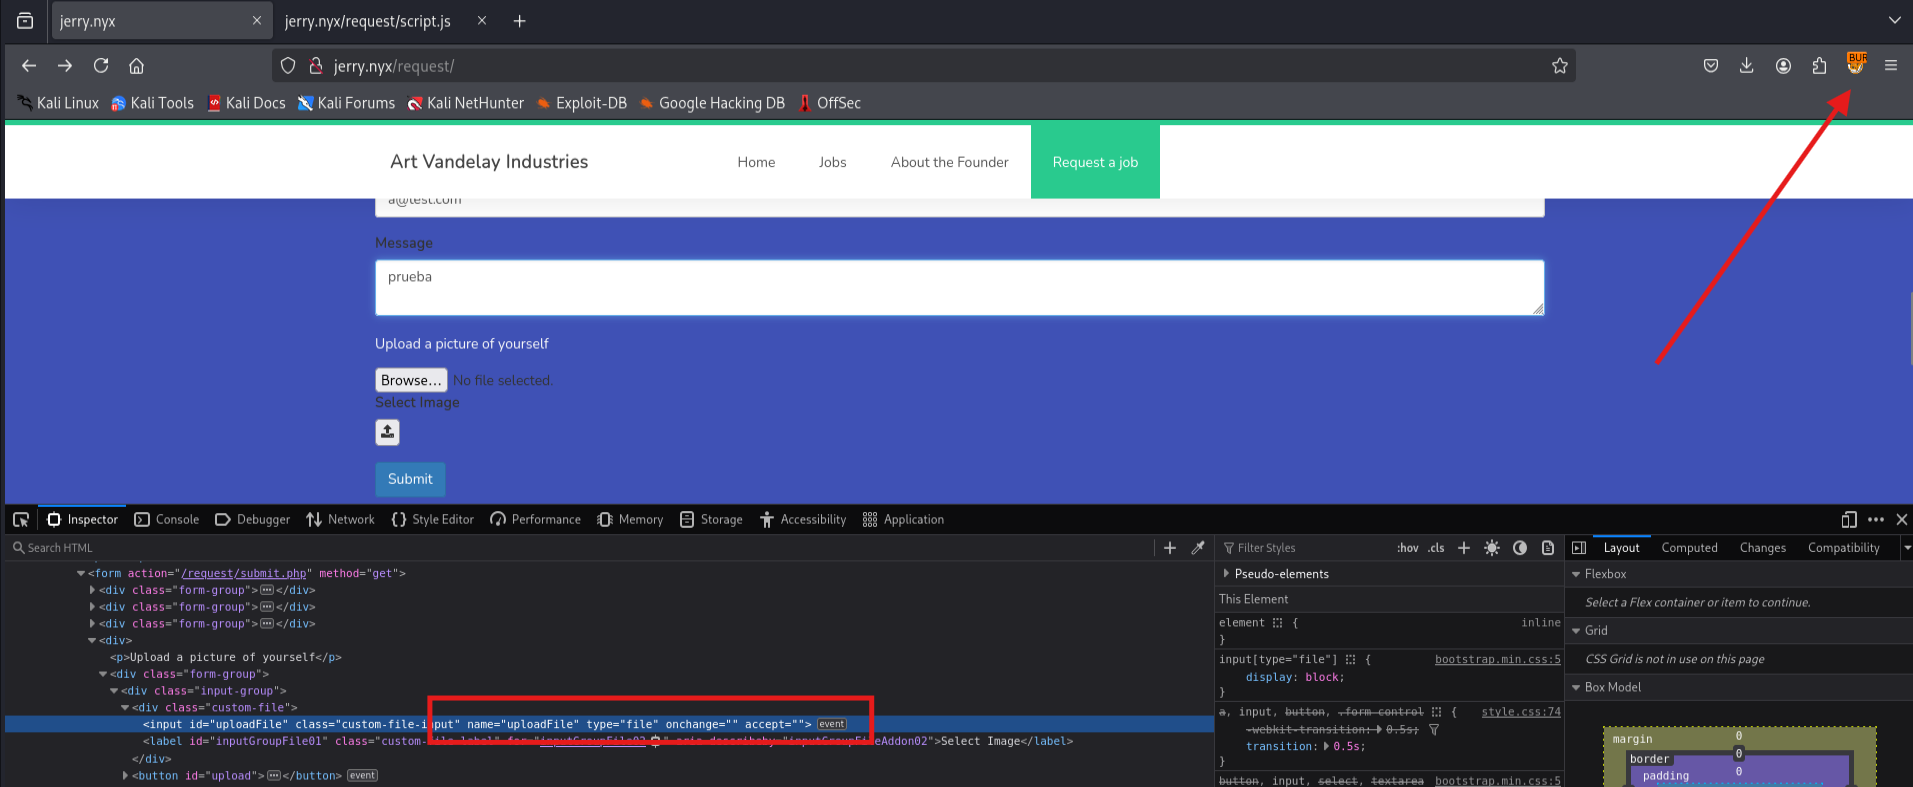Open the bootstrap.min.css:5 source link

tap(1497, 659)
